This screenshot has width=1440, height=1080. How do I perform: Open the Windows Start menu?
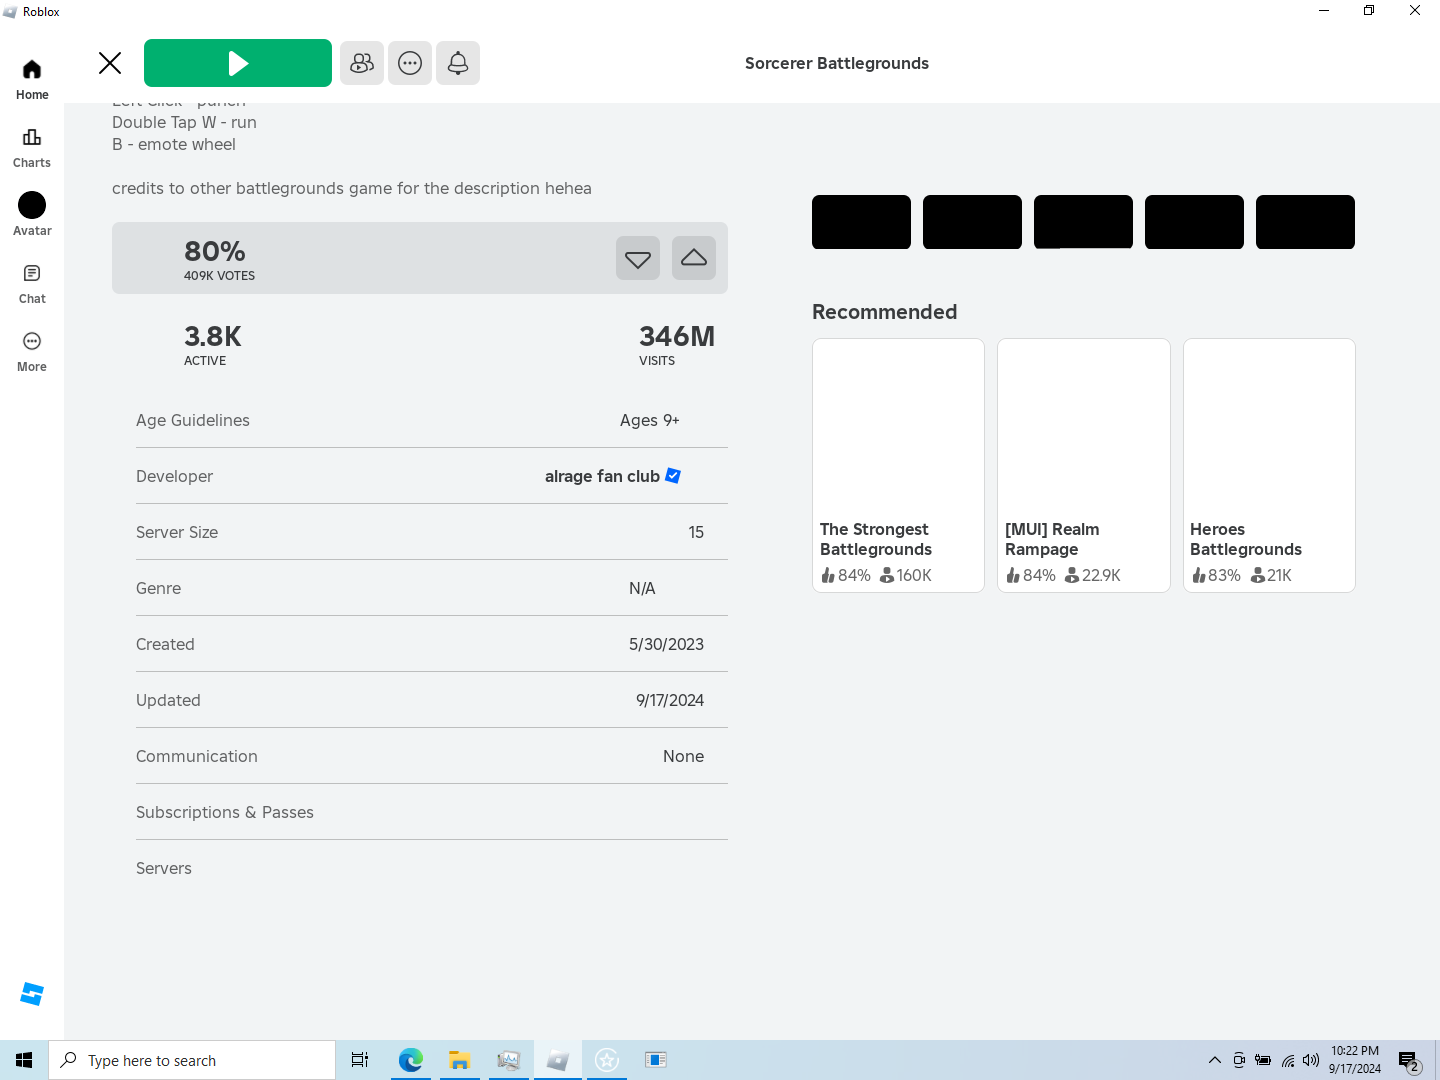click(24, 1060)
